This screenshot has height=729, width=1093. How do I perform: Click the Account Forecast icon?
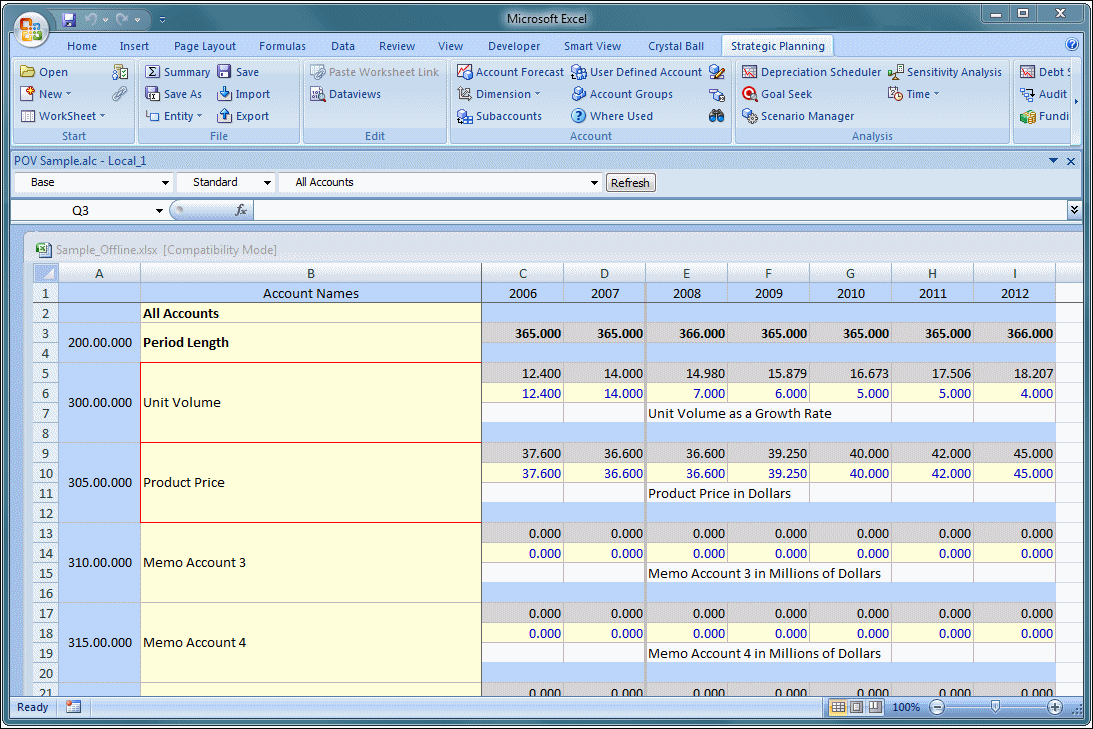464,72
